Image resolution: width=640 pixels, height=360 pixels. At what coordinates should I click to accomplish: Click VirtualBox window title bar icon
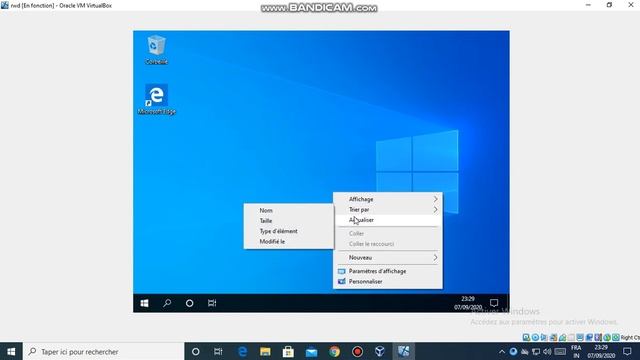pyautogui.click(x=4, y=5)
